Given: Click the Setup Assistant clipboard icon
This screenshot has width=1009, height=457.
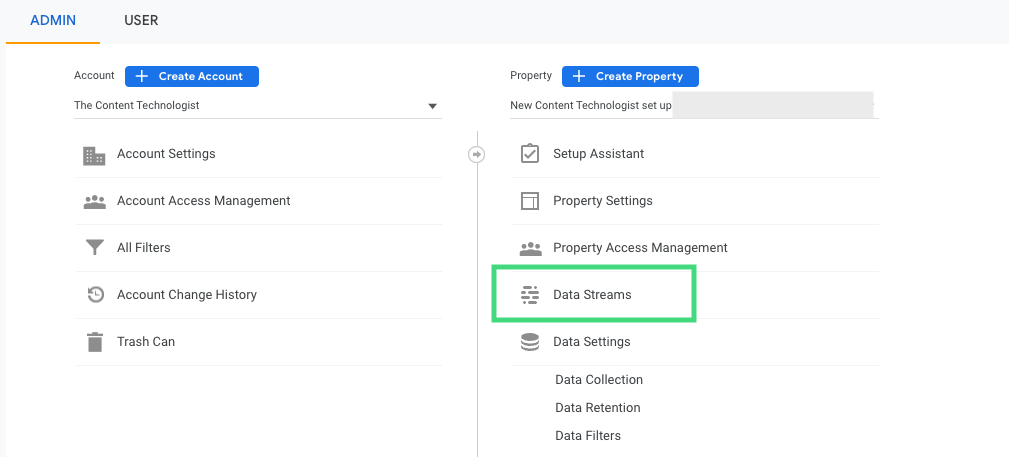Looking at the screenshot, I should [x=530, y=154].
